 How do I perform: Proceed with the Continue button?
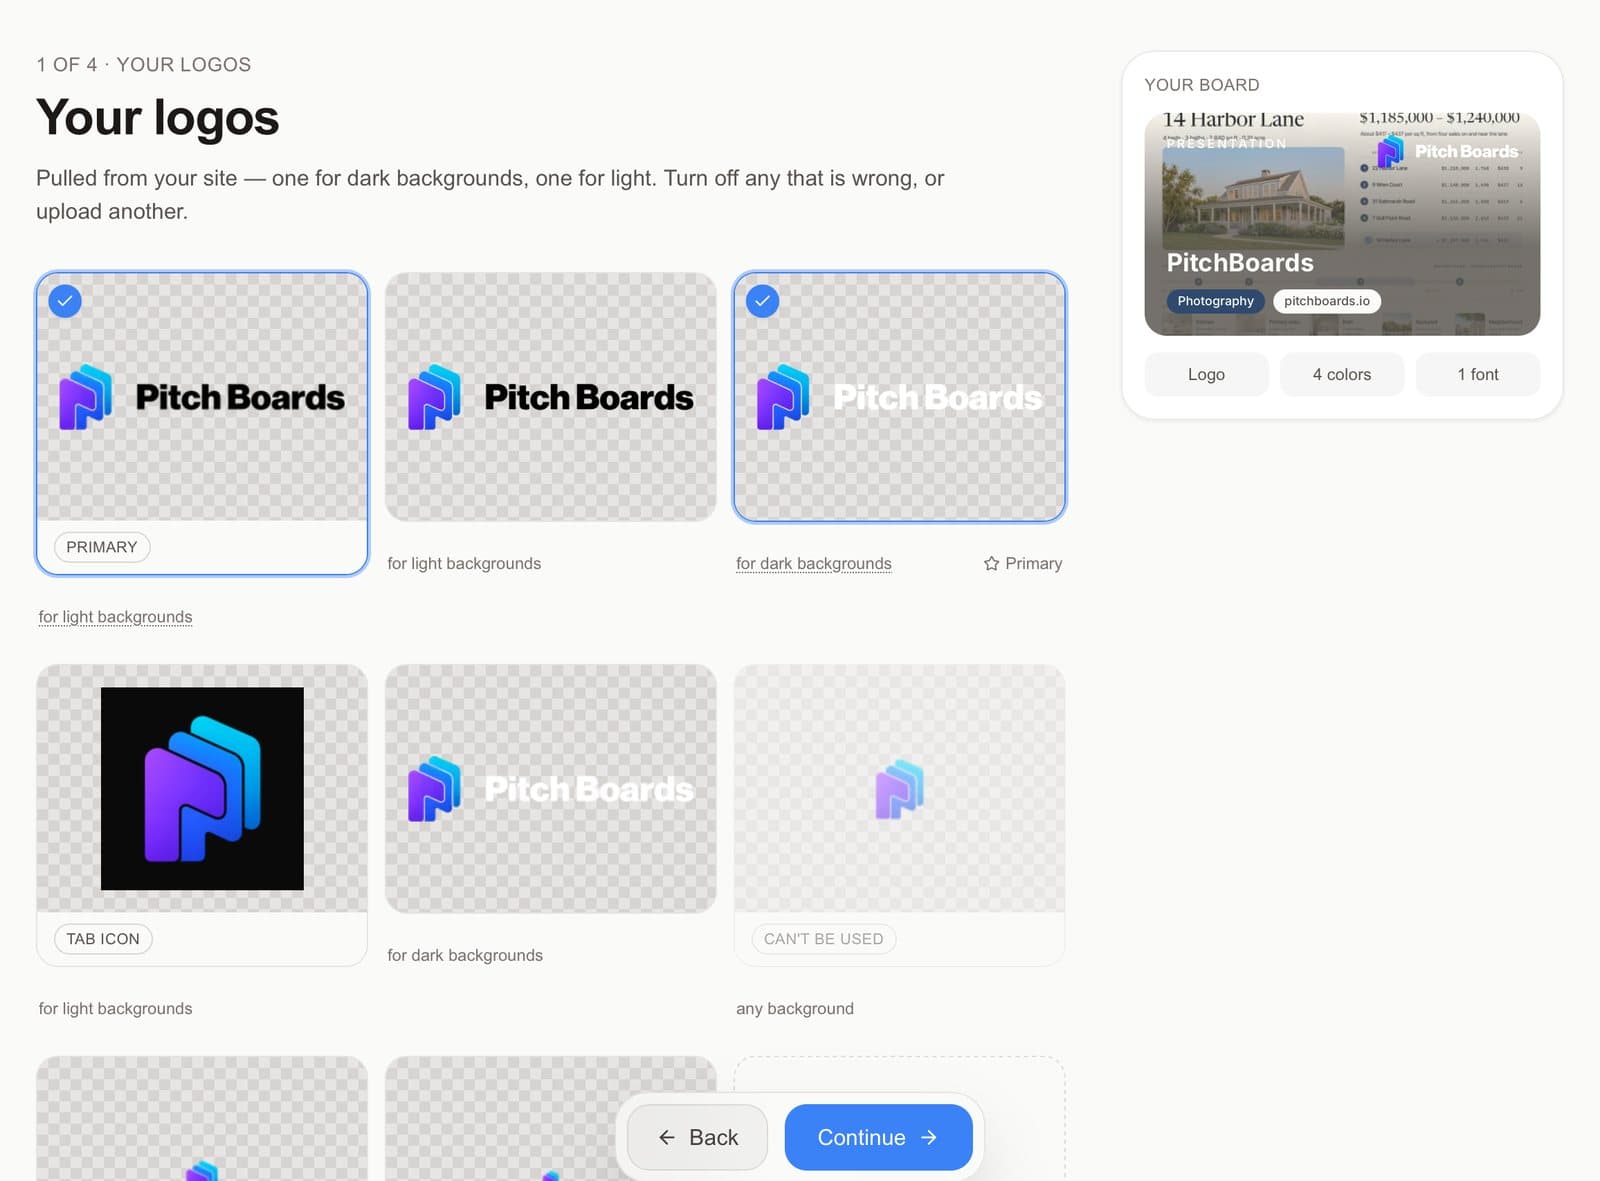pyautogui.click(x=878, y=1137)
